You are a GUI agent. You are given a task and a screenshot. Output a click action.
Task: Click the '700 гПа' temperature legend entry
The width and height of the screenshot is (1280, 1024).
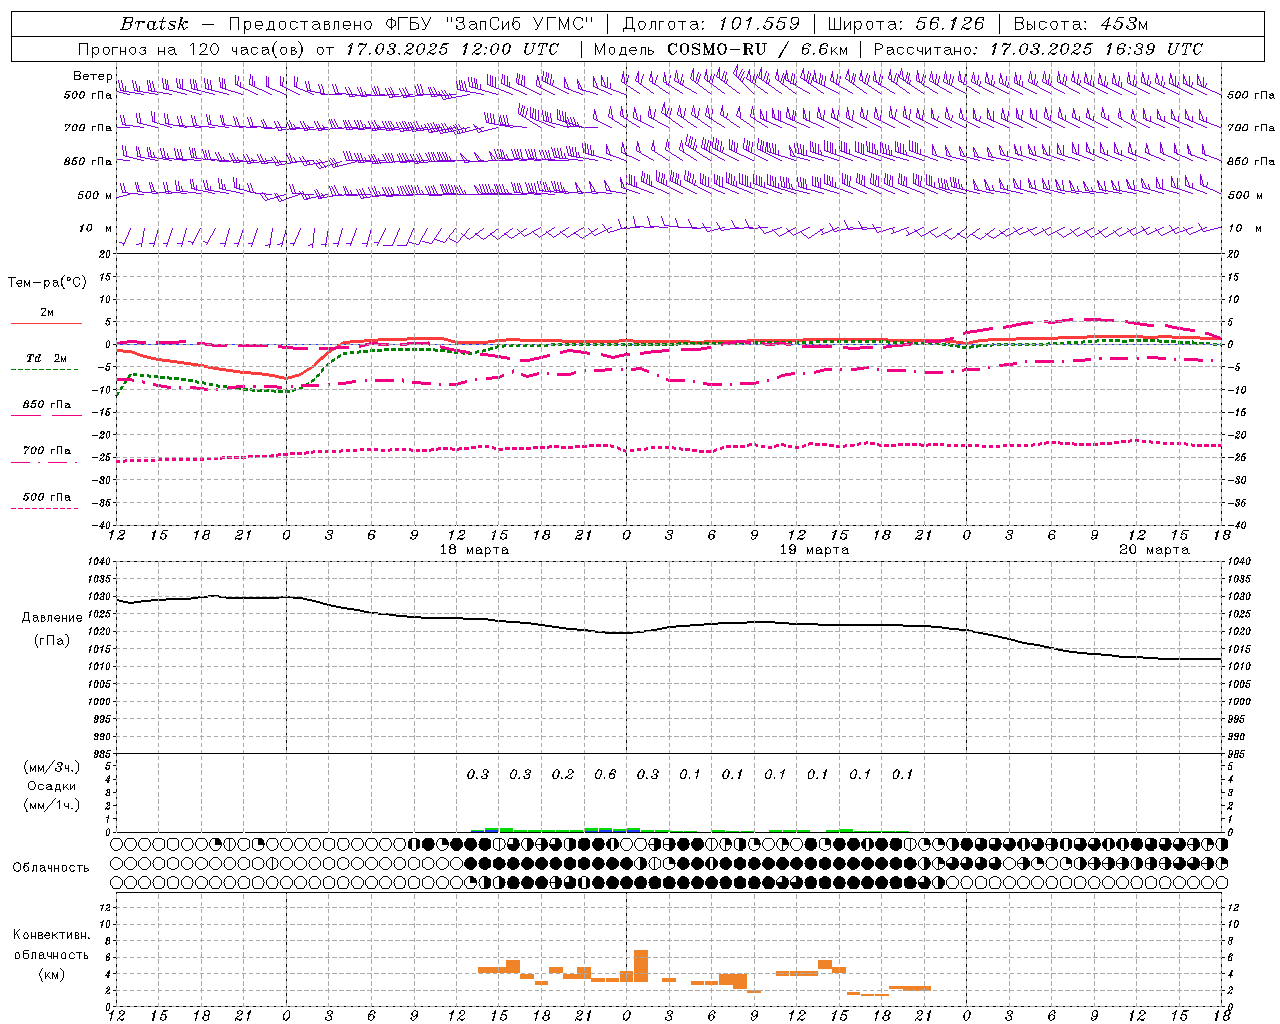coord(47,451)
